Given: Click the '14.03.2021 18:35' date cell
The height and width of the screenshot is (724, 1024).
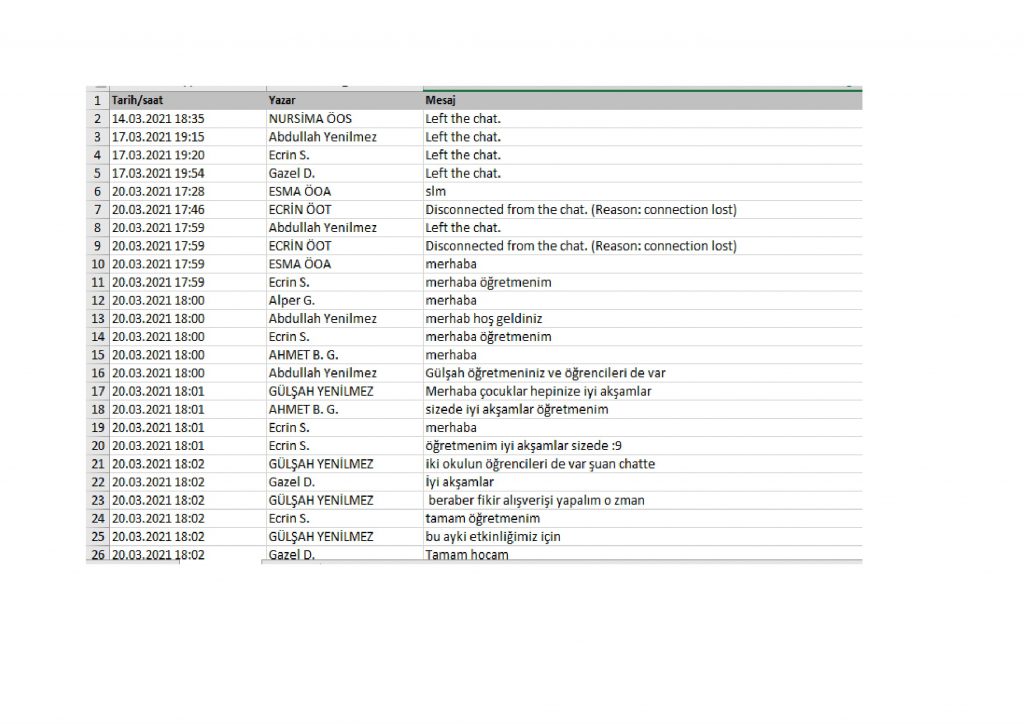Looking at the screenshot, I should click(158, 119).
